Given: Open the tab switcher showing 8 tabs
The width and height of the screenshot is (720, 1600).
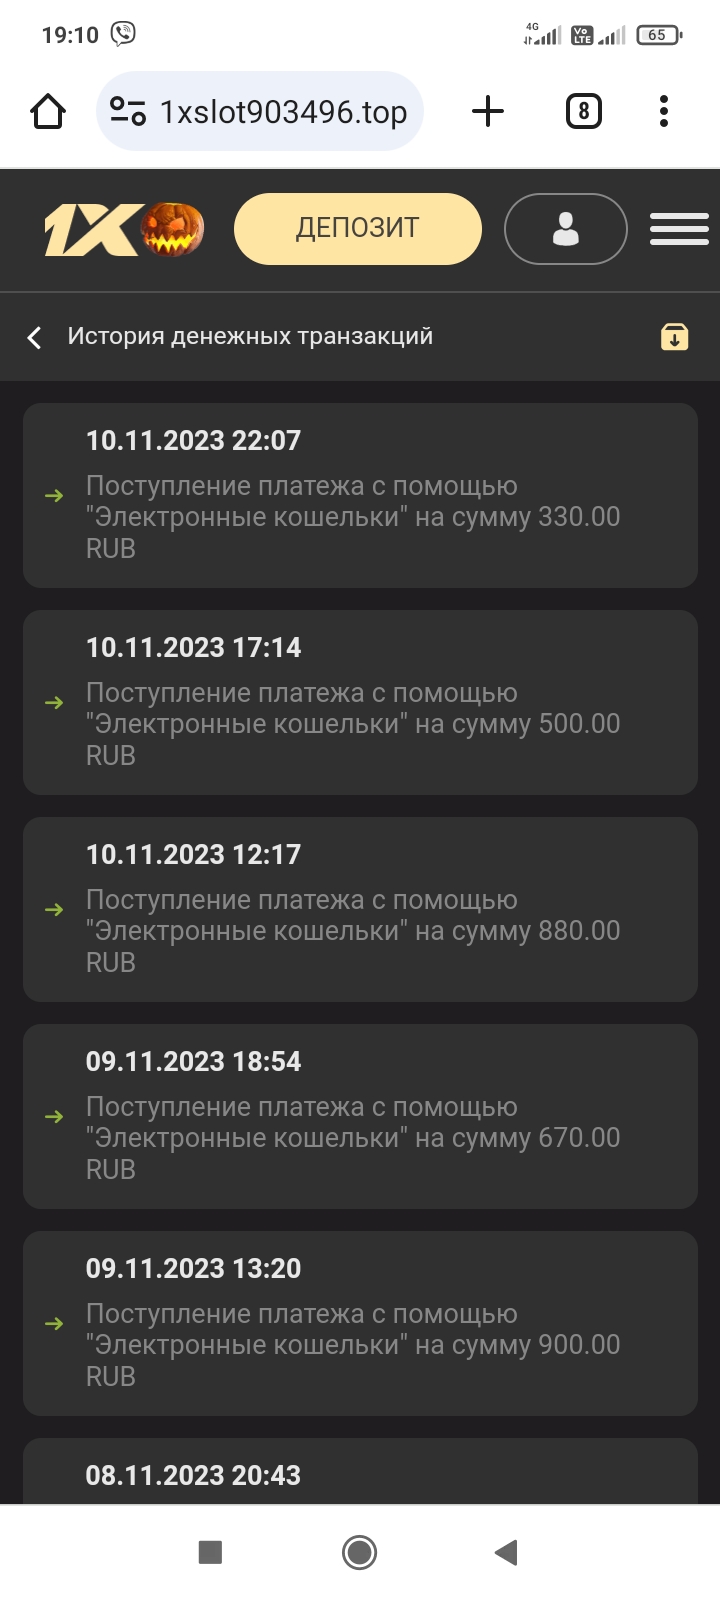Looking at the screenshot, I should pyautogui.click(x=584, y=111).
